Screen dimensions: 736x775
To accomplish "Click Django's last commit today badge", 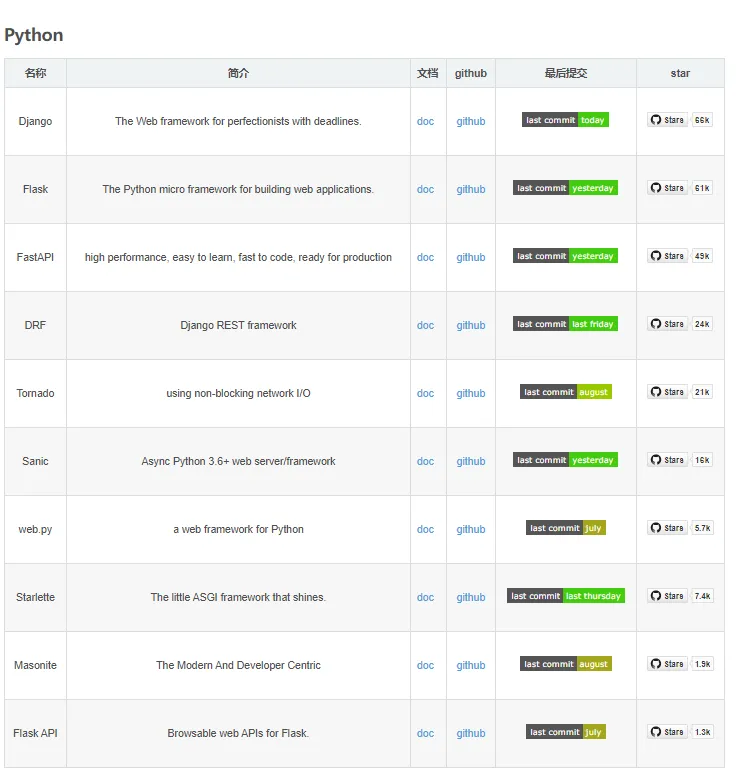I will (x=565, y=120).
